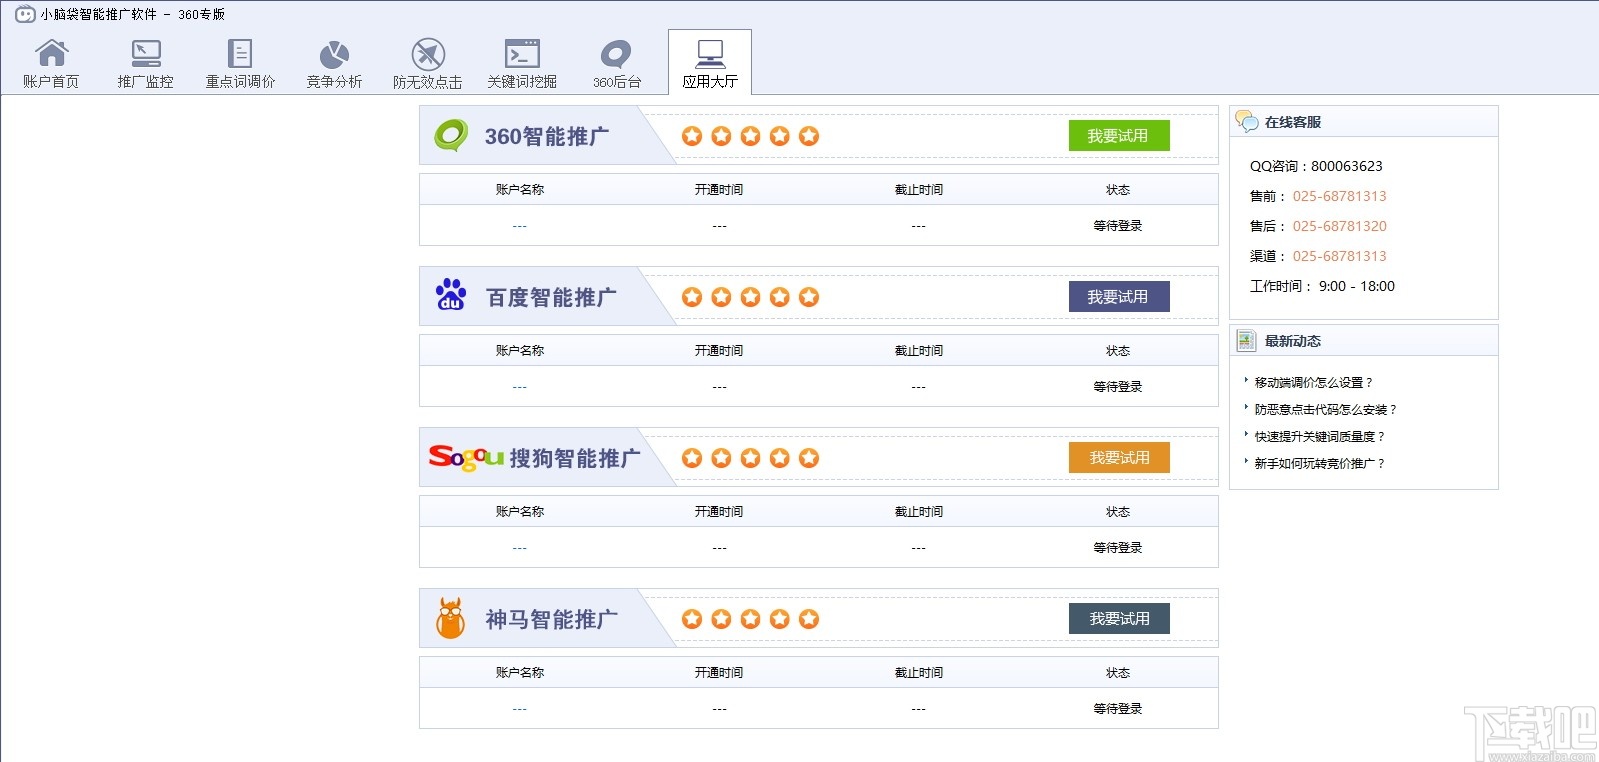Click first star rating of 百度智能推广
Screen dimensions: 1599x762
(692, 297)
